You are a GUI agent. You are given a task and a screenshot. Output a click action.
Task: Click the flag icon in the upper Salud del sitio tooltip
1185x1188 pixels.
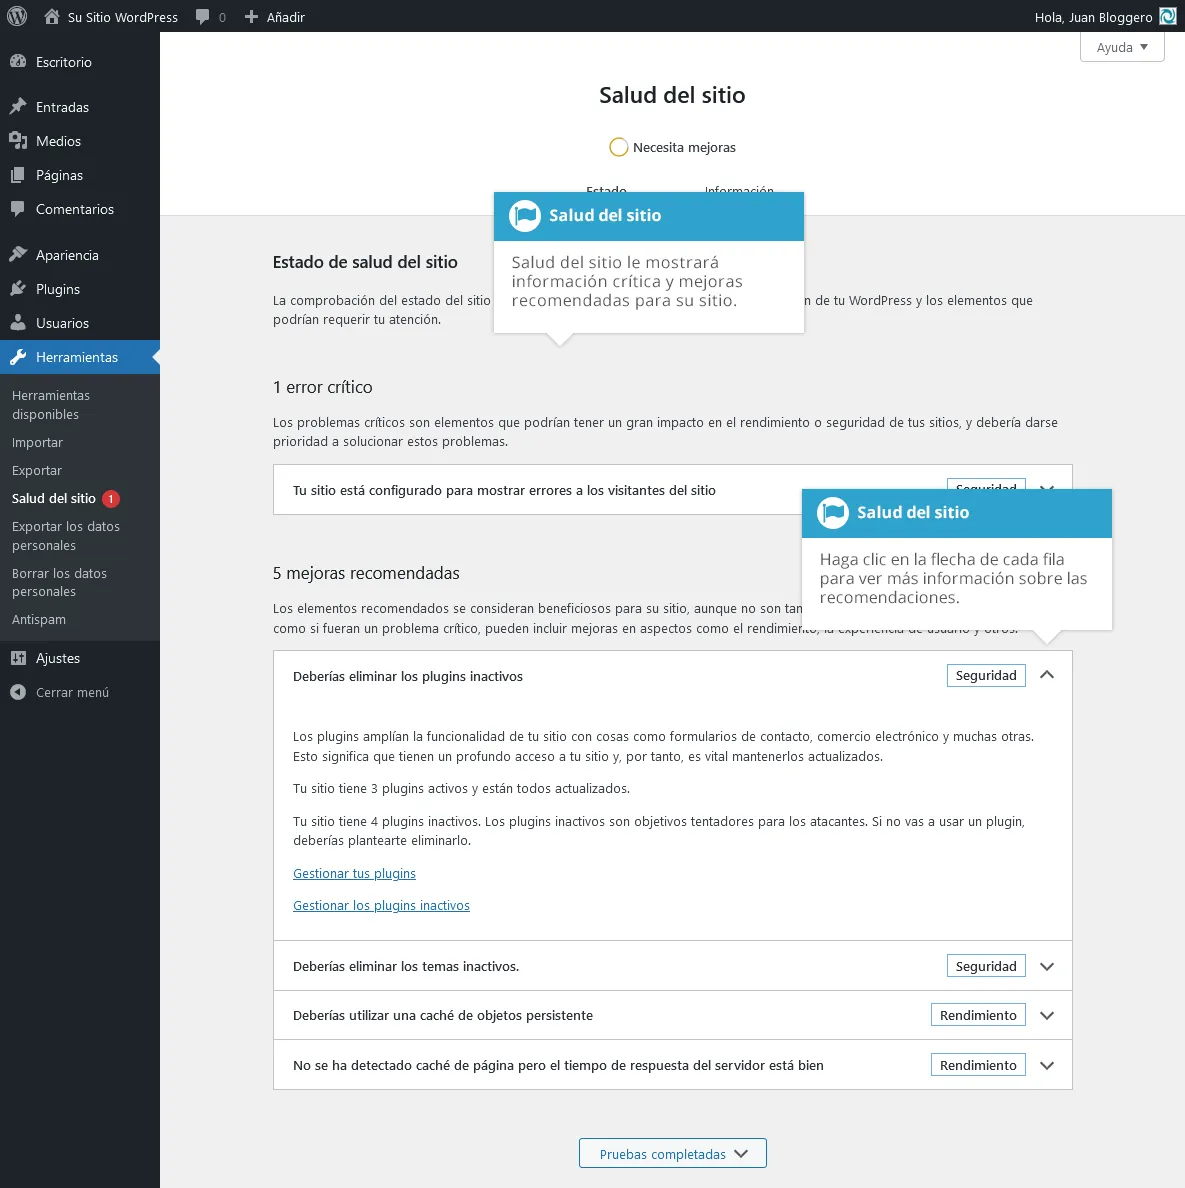click(x=524, y=216)
